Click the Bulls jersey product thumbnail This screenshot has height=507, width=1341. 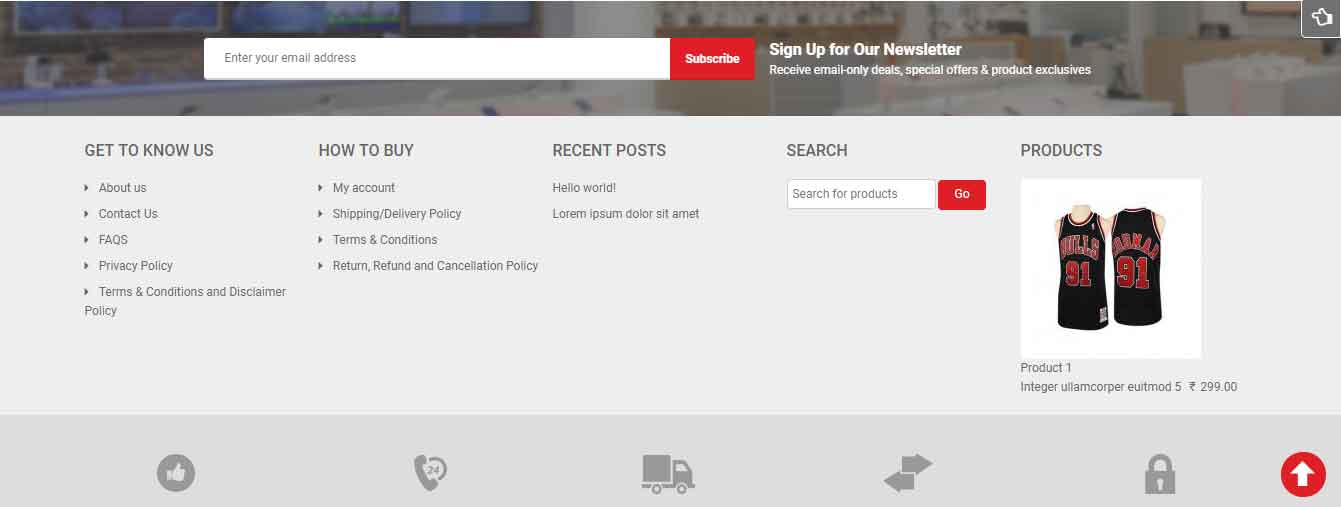[1111, 268]
